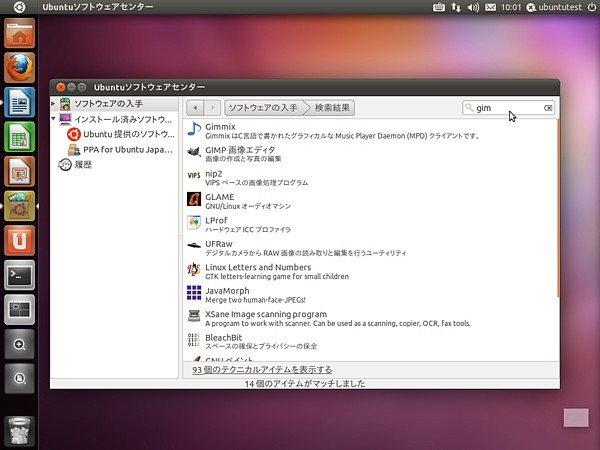This screenshot has width=600, height=450.
Task: Select the BleachBit result title
Action: click(223, 338)
